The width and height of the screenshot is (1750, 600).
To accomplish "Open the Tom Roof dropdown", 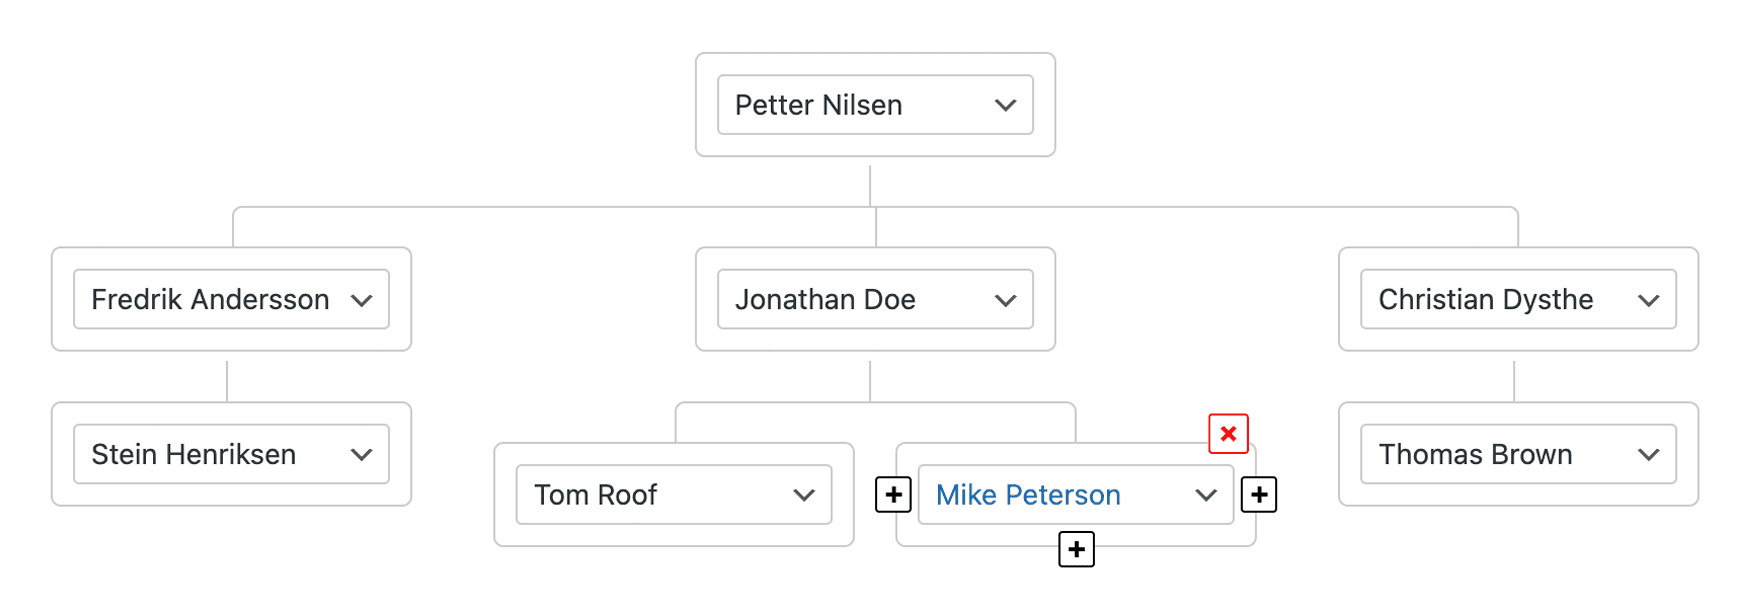I will pos(674,494).
